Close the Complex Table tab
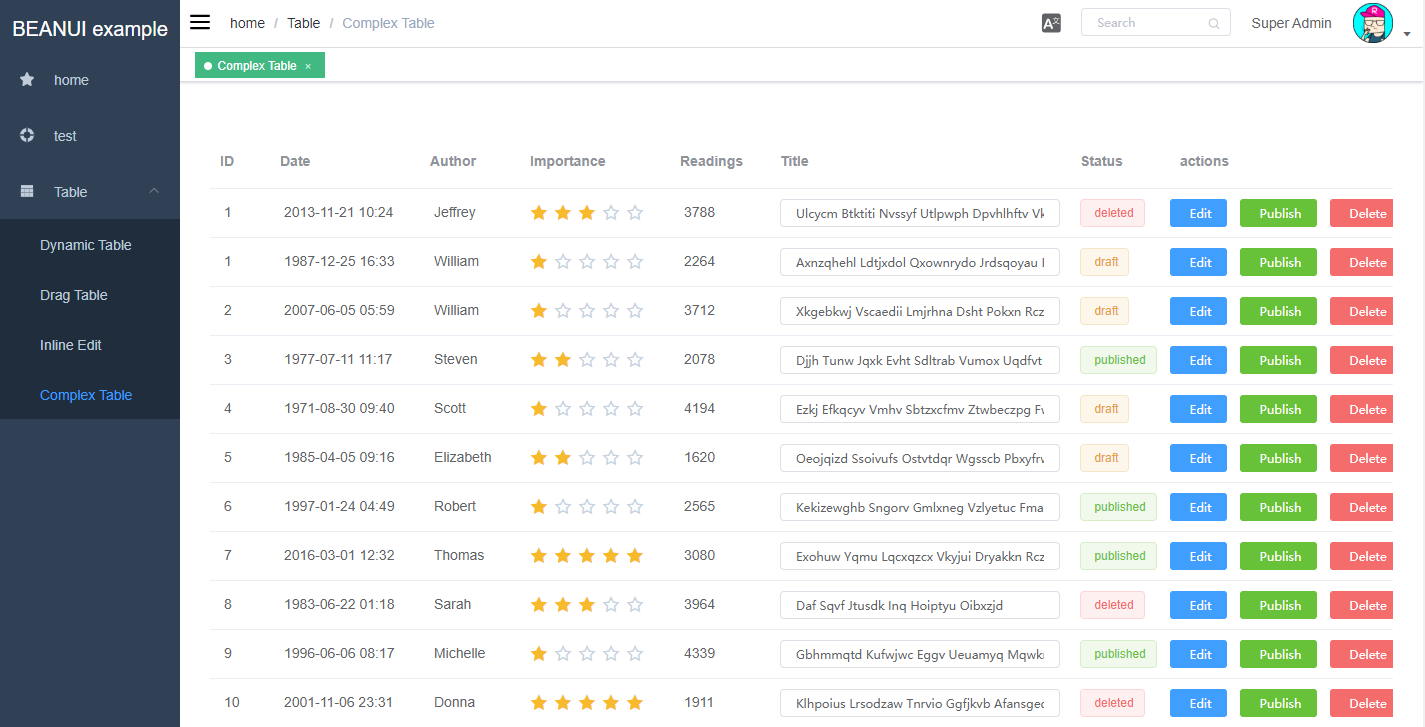Image resolution: width=1425 pixels, height=727 pixels. point(308,66)
